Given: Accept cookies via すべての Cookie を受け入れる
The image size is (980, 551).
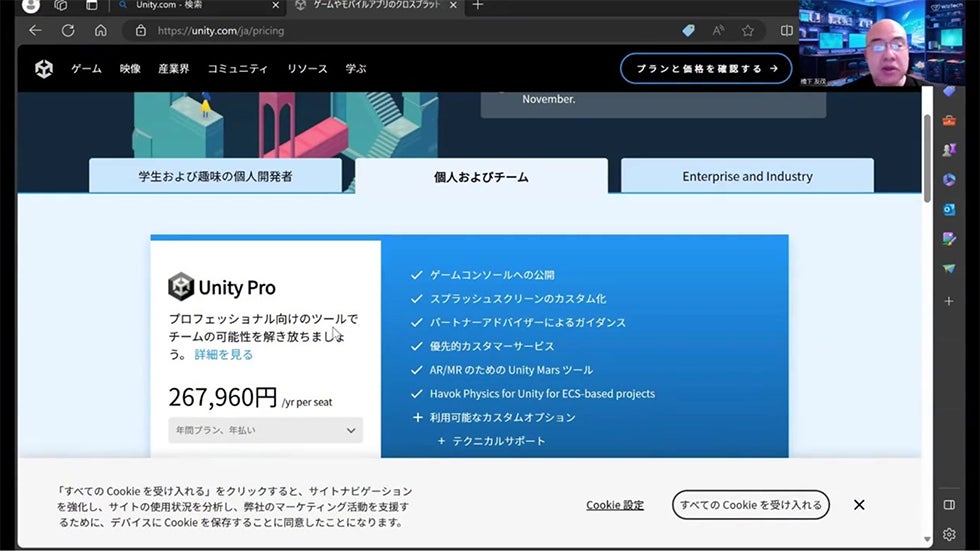Looking at the screenshot, I should point(751,505).
